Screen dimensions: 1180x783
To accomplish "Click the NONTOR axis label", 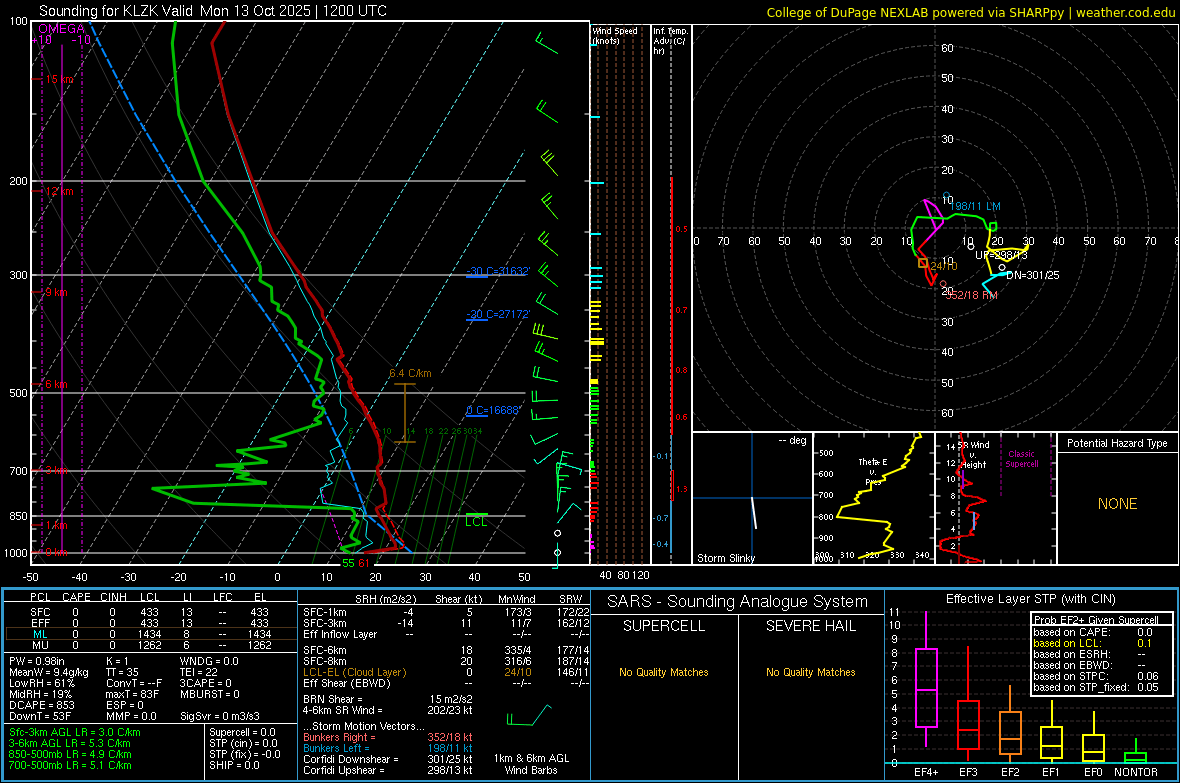I will tap(1136, 772).
